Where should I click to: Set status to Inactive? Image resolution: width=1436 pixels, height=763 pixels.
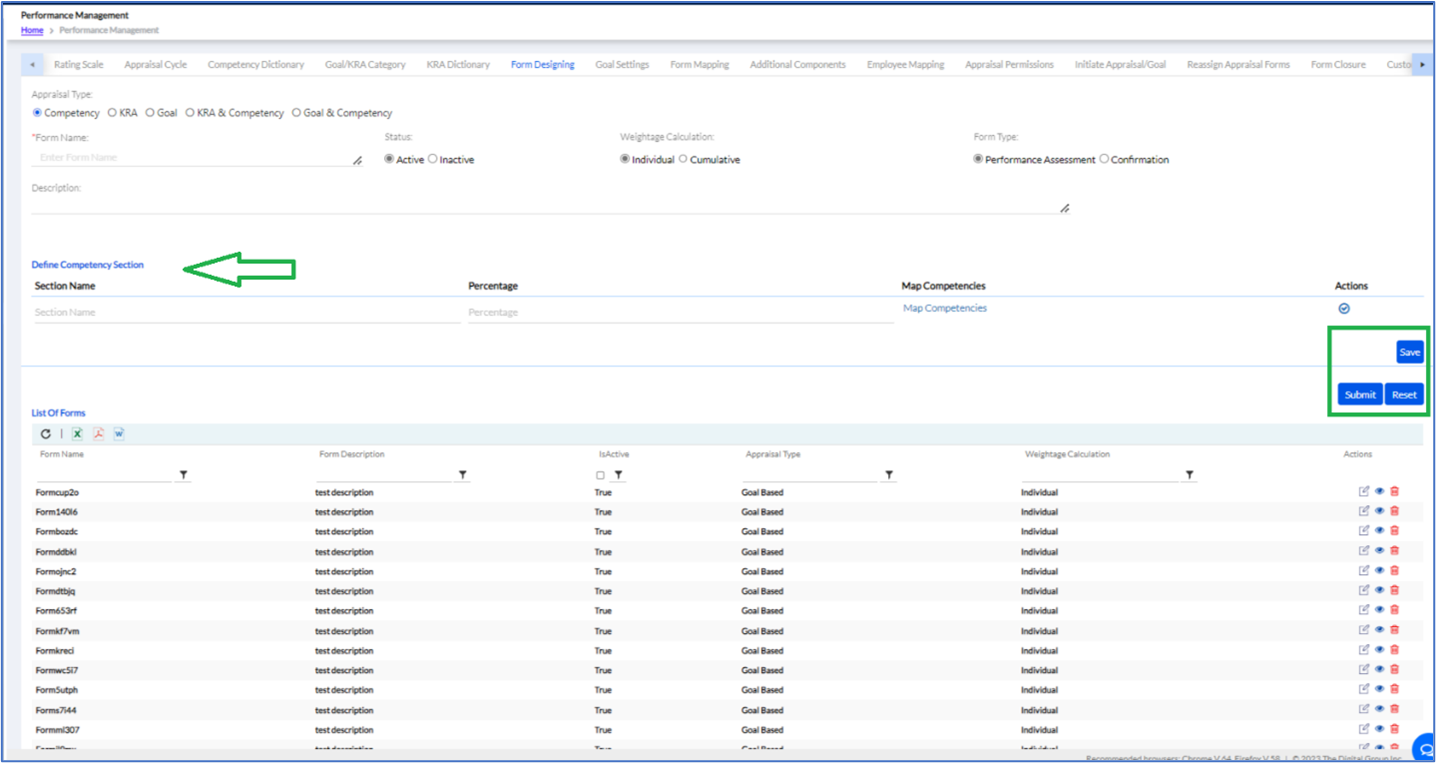click(433, 159)
